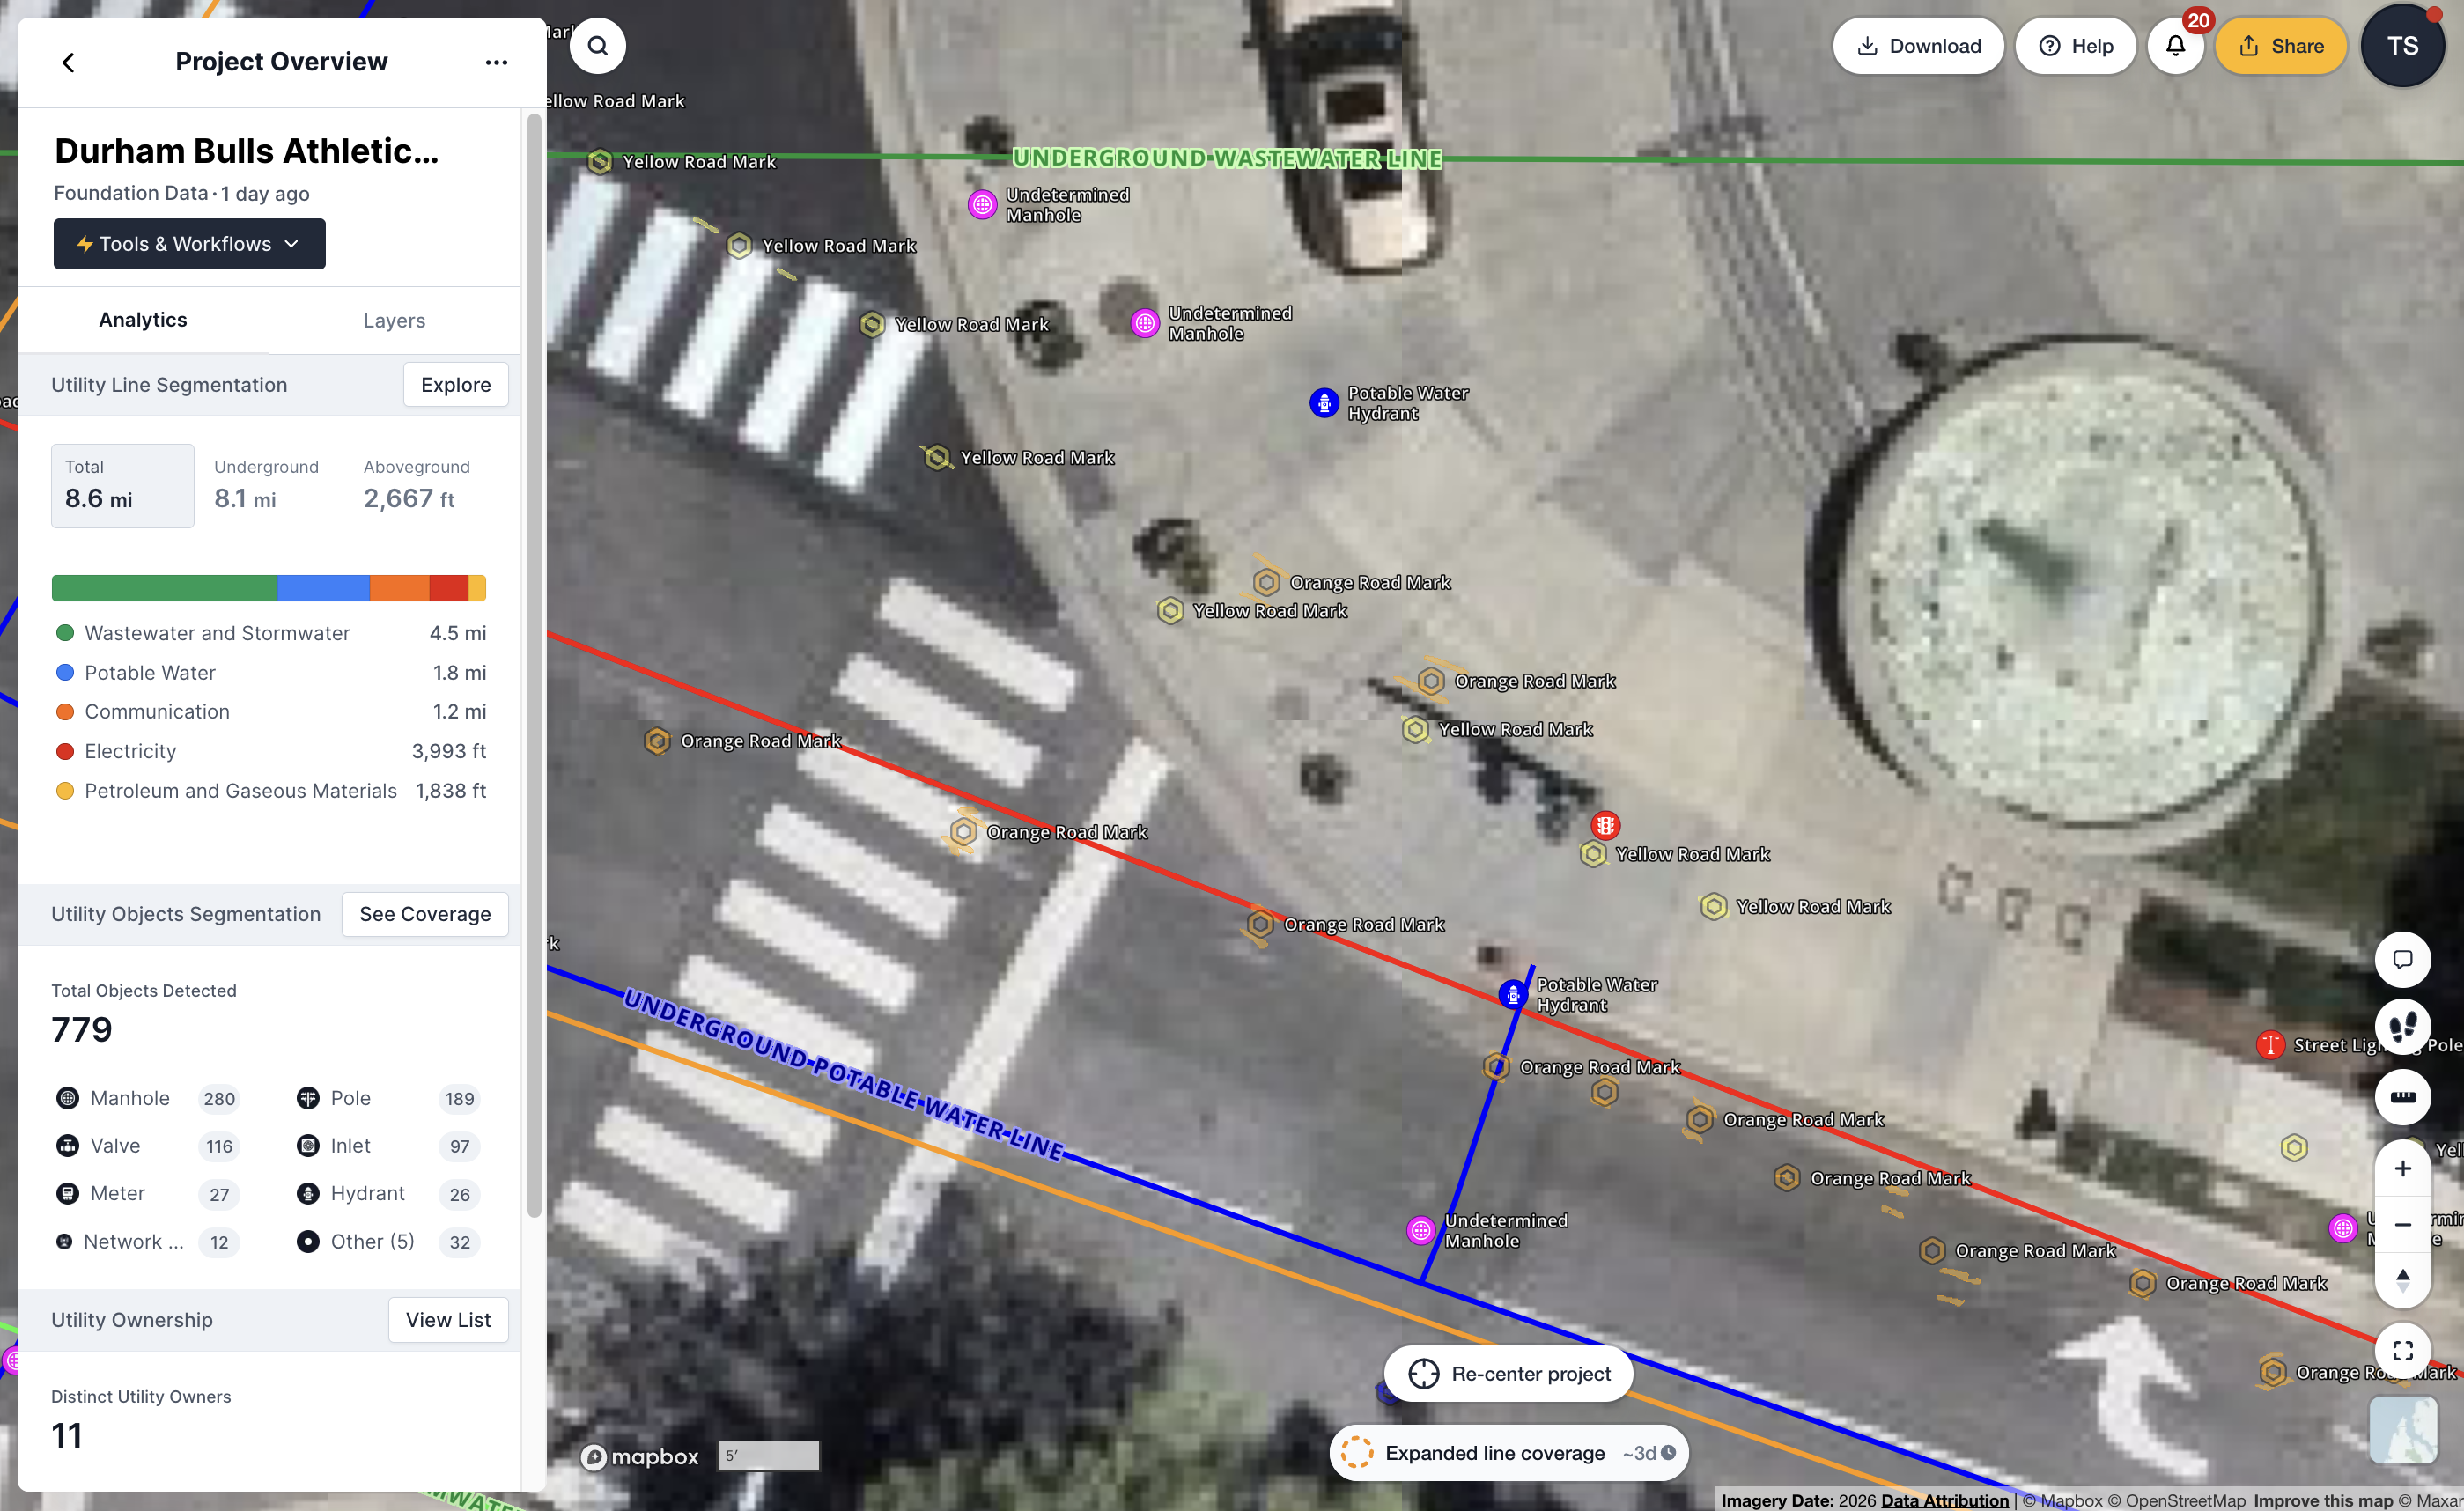Screen dimensions: 2464x1511
Task: Open the map style thumbnail
Action: (x=2403, y=1430)
